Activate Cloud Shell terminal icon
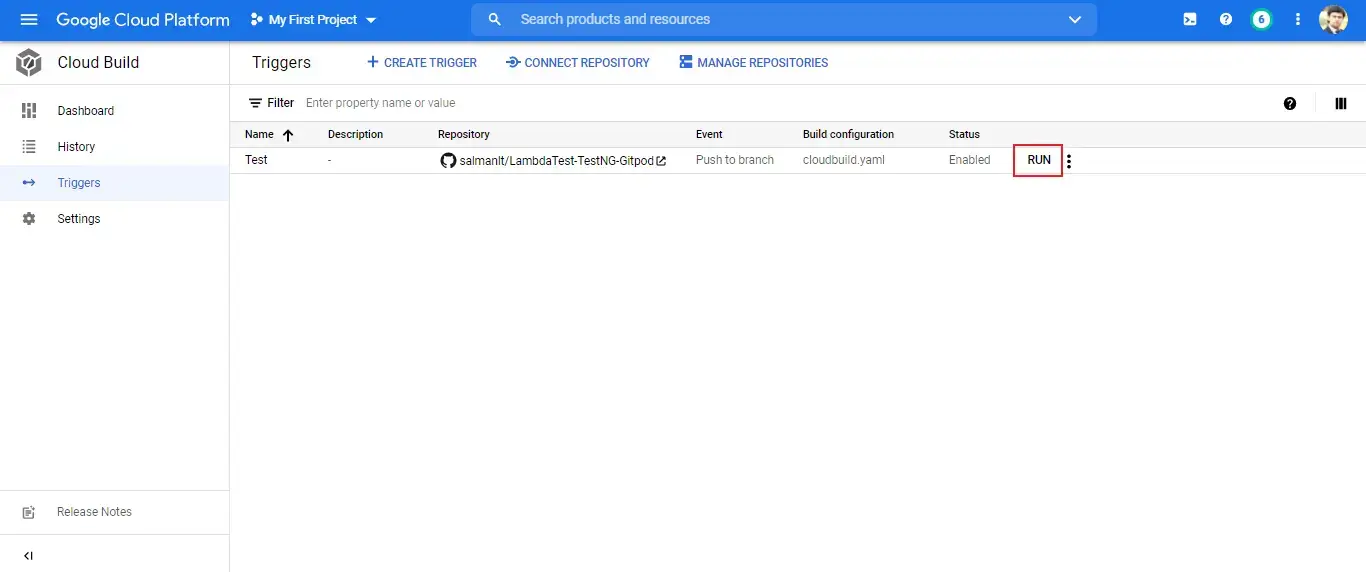The image size is (1366, 572). tap(1190, 19)
